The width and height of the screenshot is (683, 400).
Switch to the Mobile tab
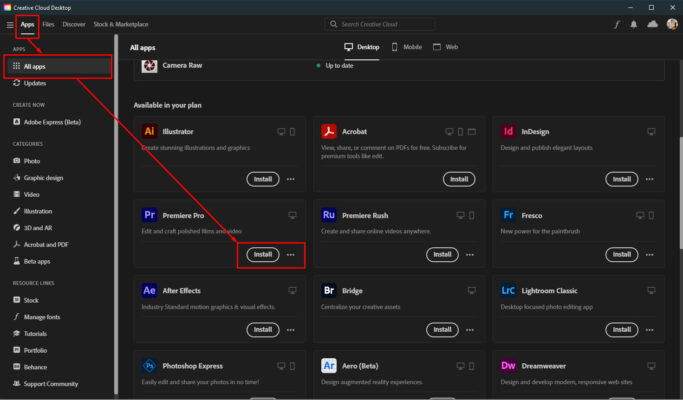pyautogui.click(x=408, y=47)
